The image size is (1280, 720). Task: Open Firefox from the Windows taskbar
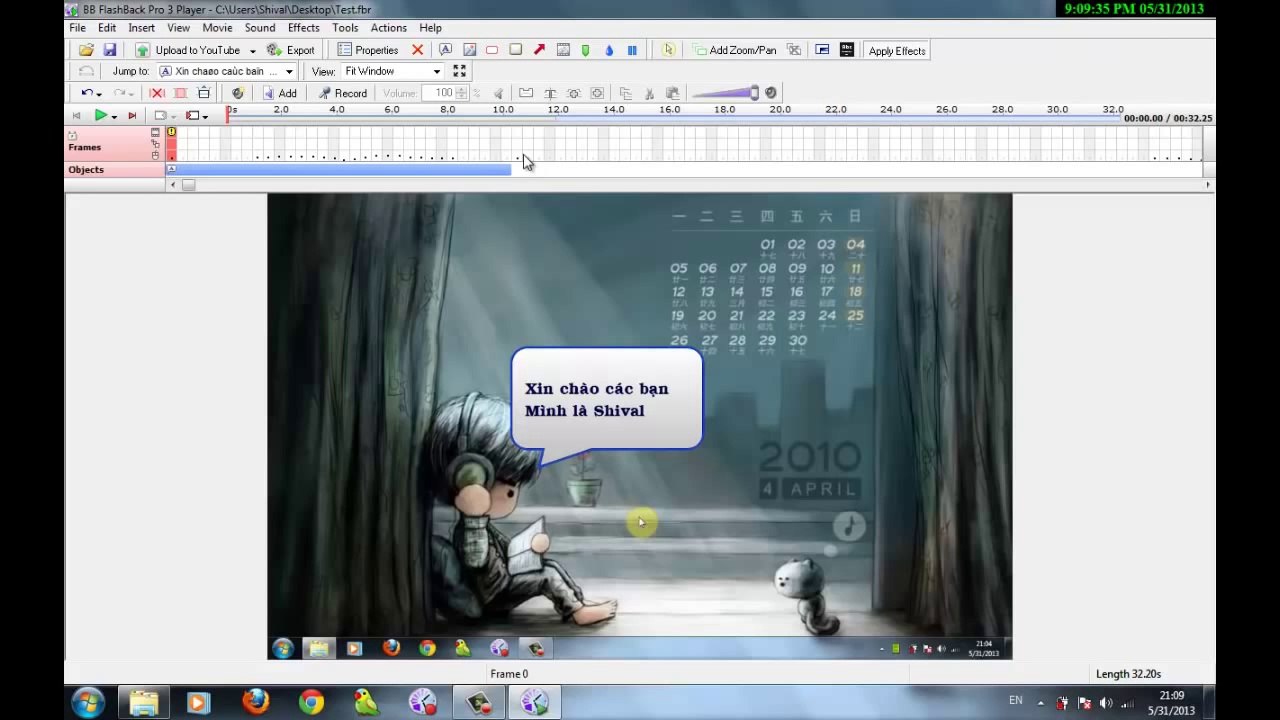click(x=256, y=702)
